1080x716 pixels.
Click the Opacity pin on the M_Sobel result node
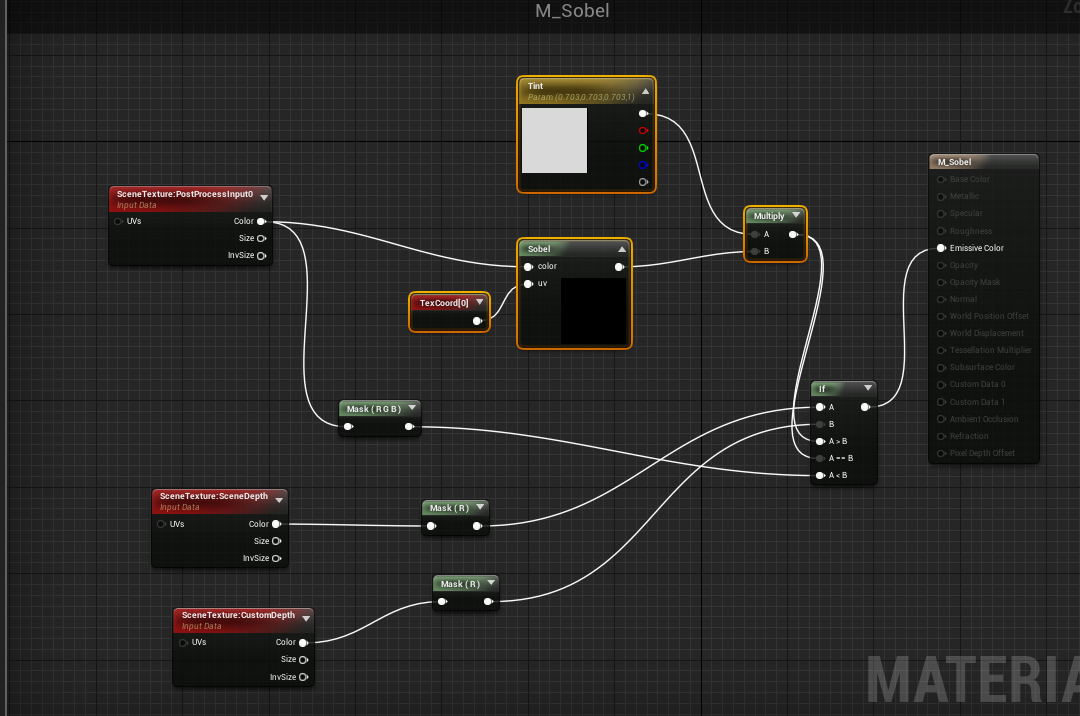coord(940,265)
